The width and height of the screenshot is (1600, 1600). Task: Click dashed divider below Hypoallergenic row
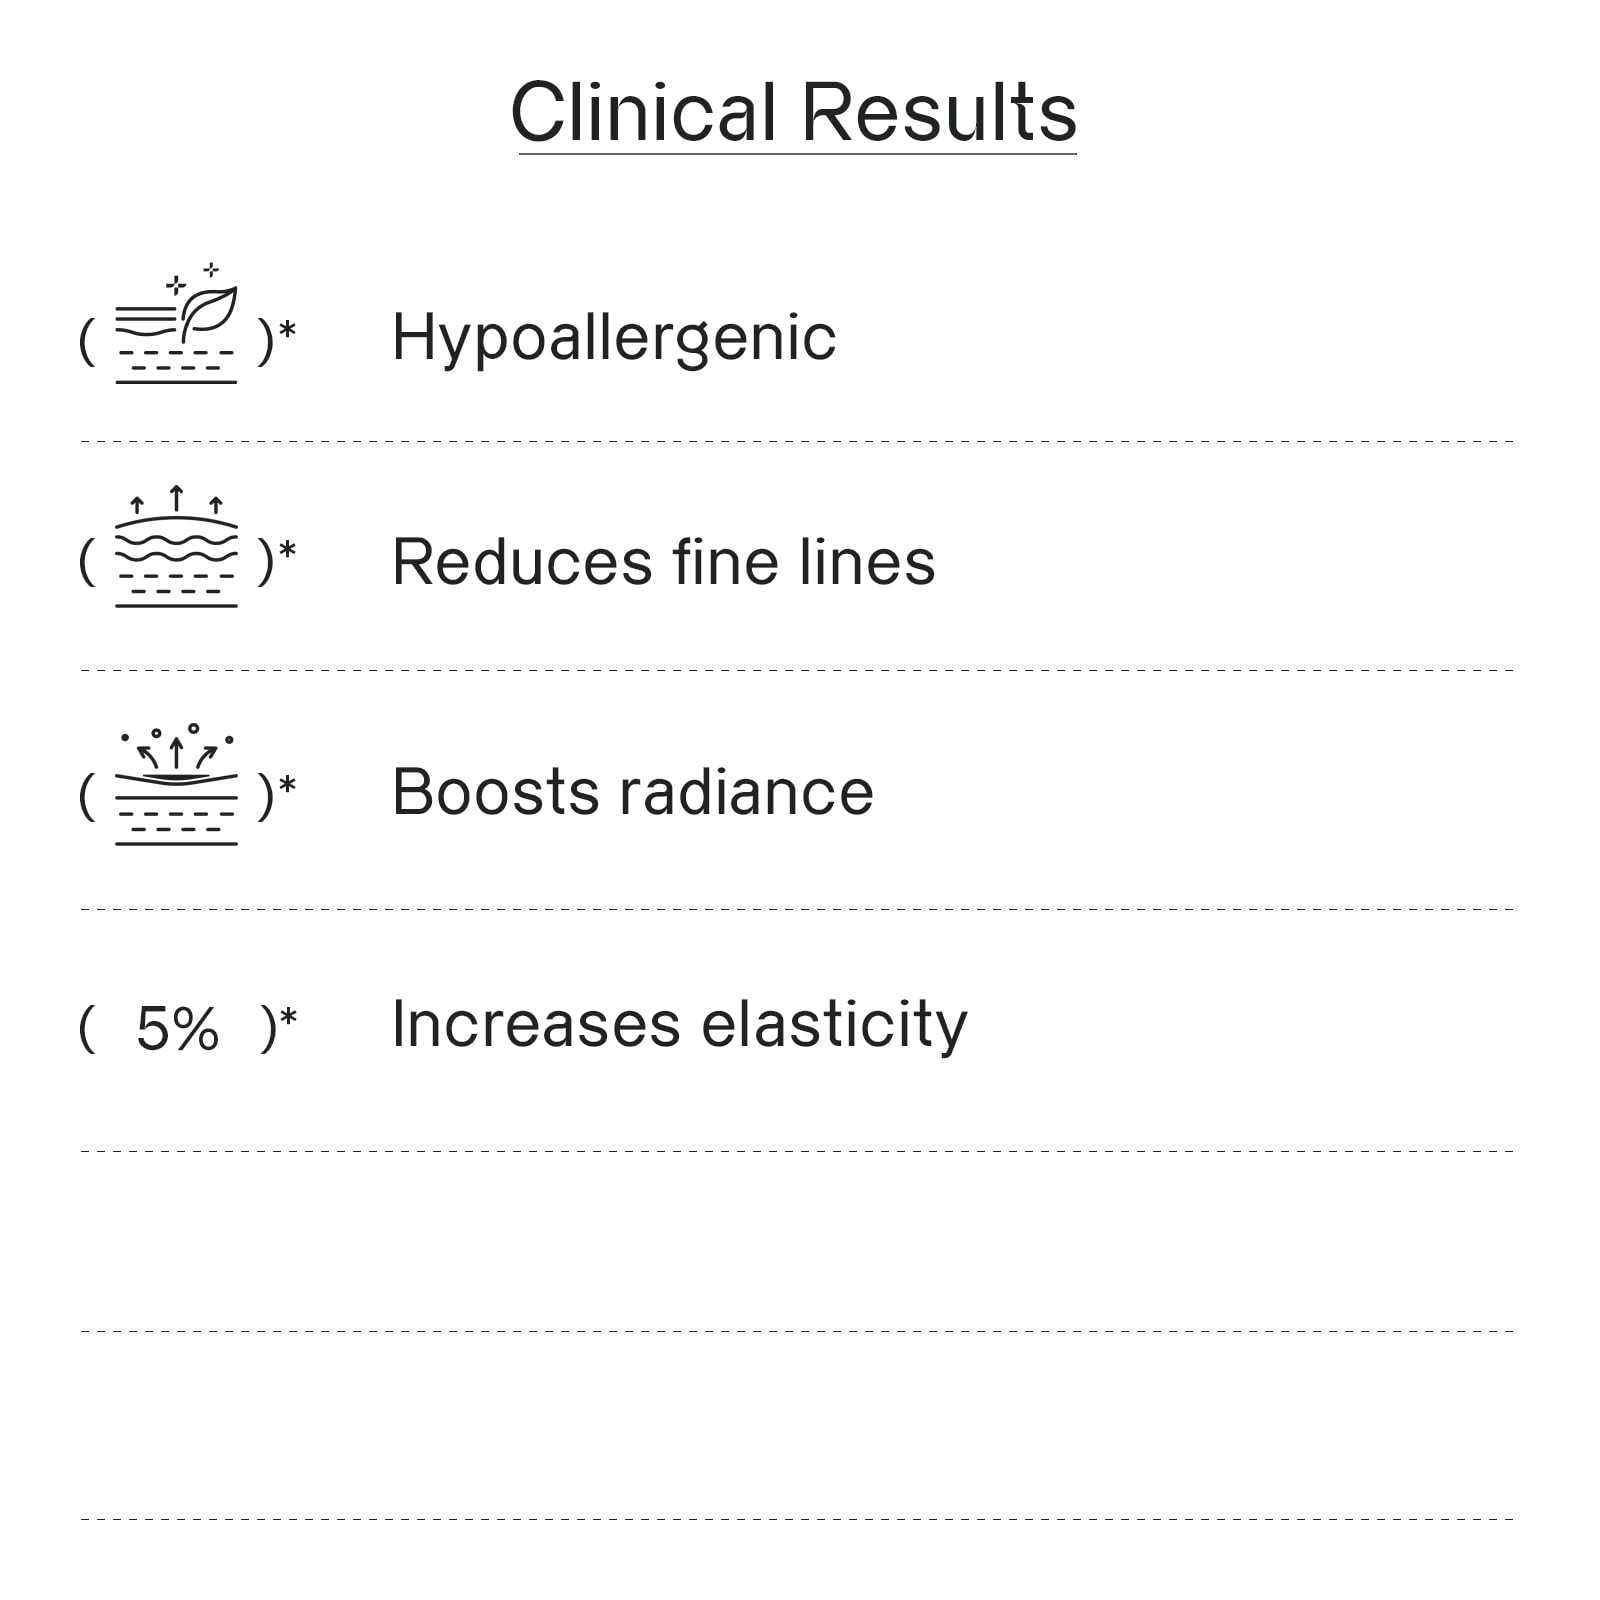[x=797, y=441]
